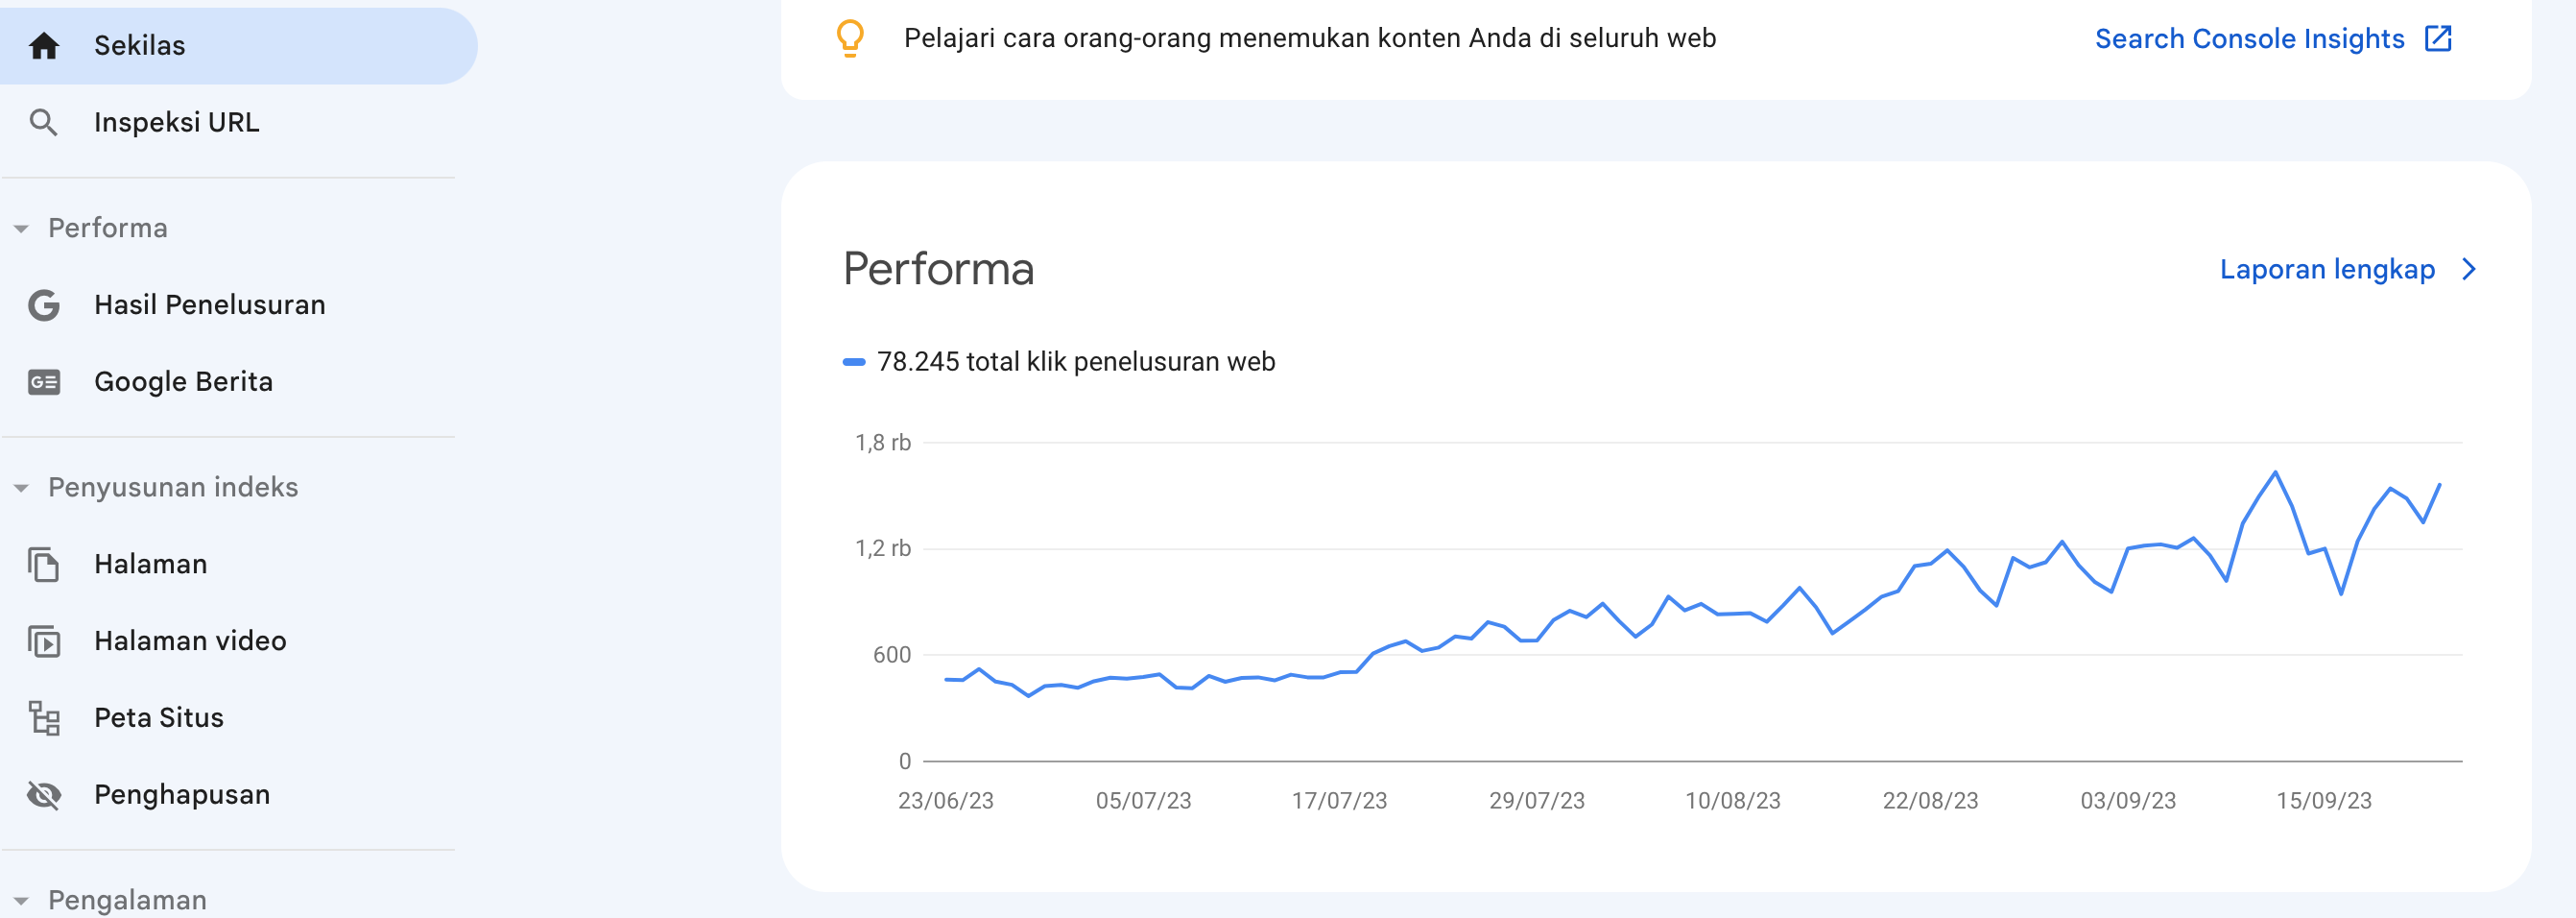This screenshot has width=2576, height=918.
Task: Click the magnifier icon for Inspeksi URL
Action: pos(44,123)
